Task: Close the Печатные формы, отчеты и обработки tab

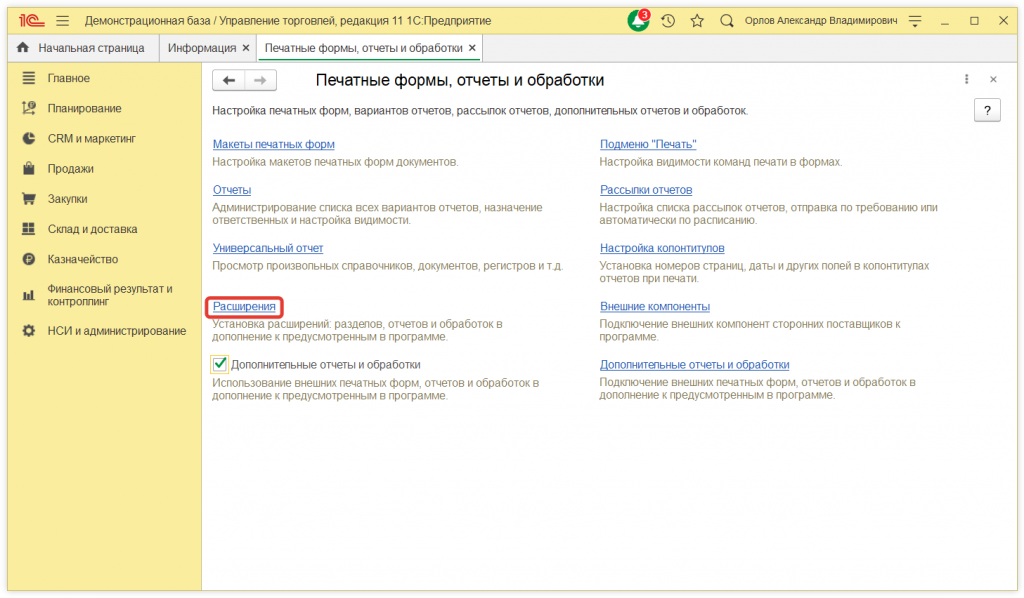Action: 472,48
